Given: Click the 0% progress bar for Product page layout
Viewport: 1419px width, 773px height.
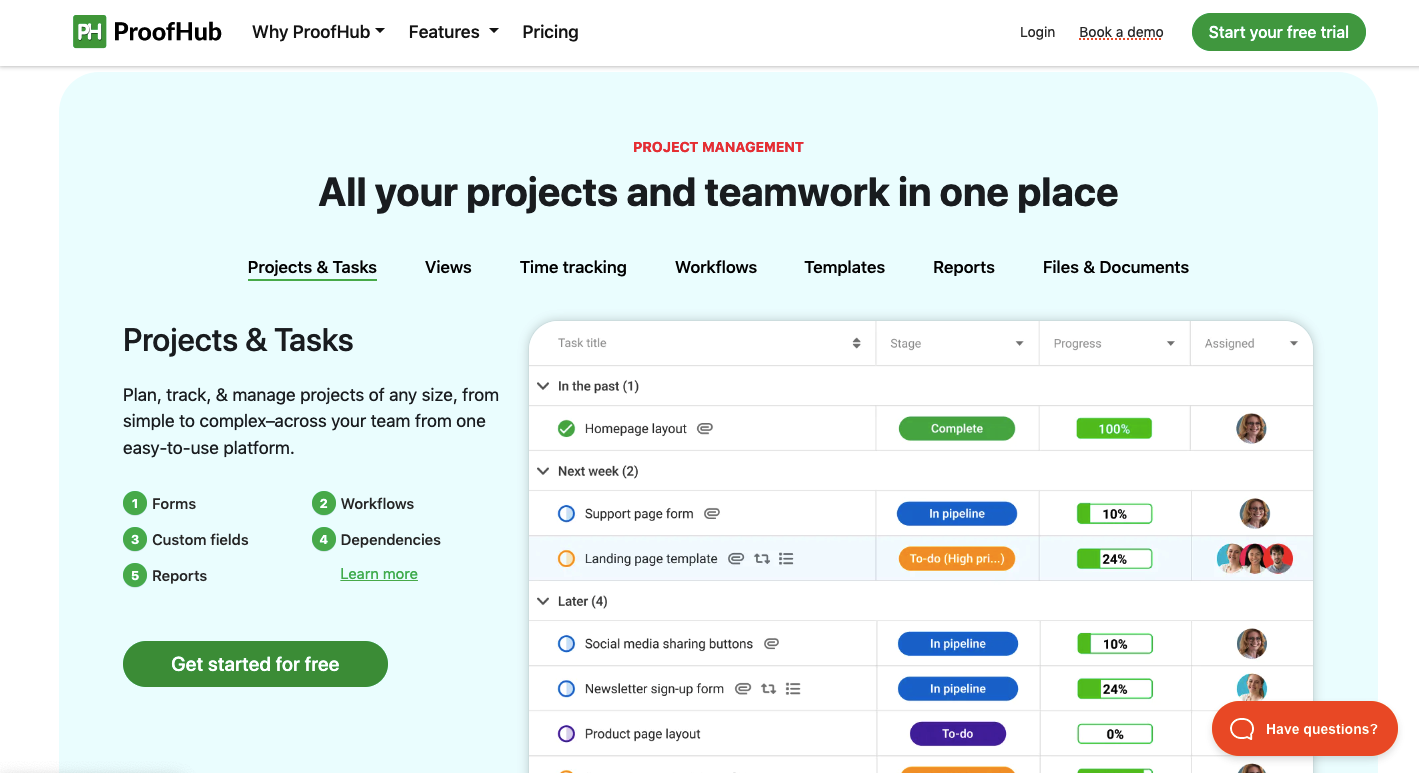Looking at the screenshot, I should click(1114, 734).
